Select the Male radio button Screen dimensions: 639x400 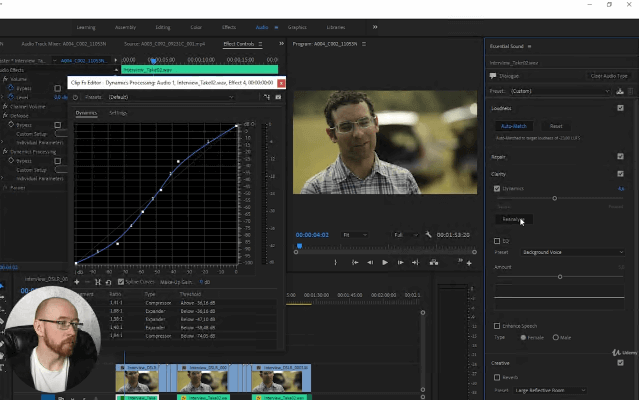(x=555, y=338)
